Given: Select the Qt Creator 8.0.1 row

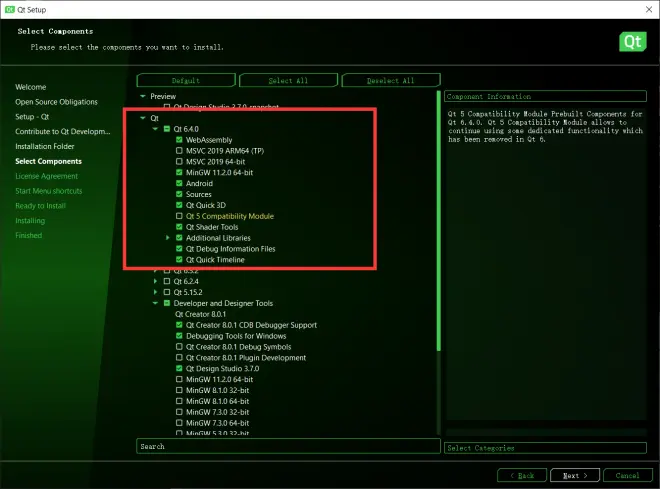Looking at the screenshot, I should [200, 314].
